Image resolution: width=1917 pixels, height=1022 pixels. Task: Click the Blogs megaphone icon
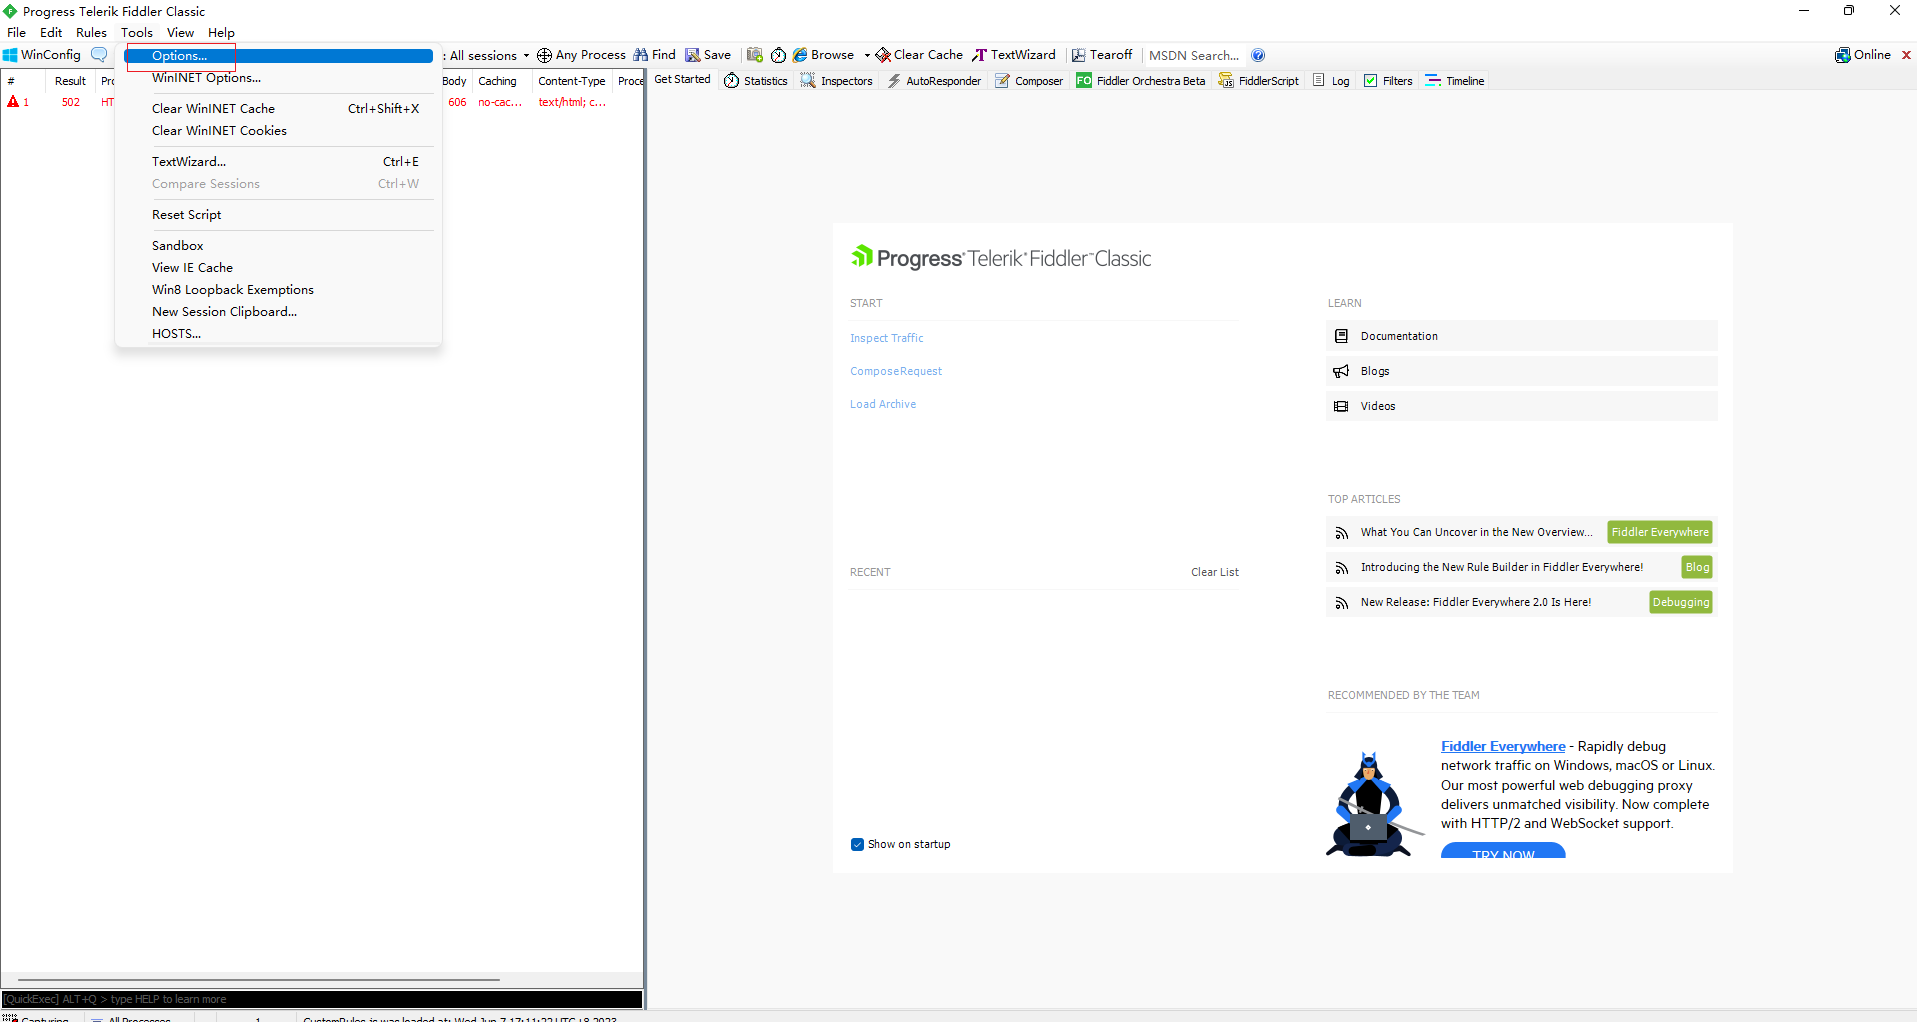[1342, 371]
